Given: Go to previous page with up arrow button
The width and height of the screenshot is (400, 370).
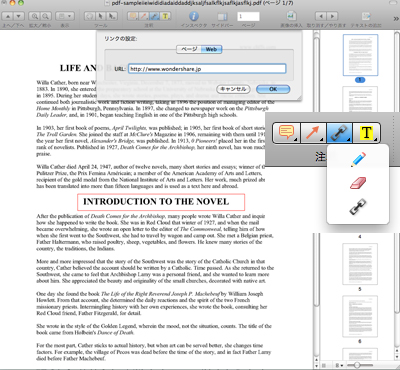Looking at the screenshot, I should point(8,16).
